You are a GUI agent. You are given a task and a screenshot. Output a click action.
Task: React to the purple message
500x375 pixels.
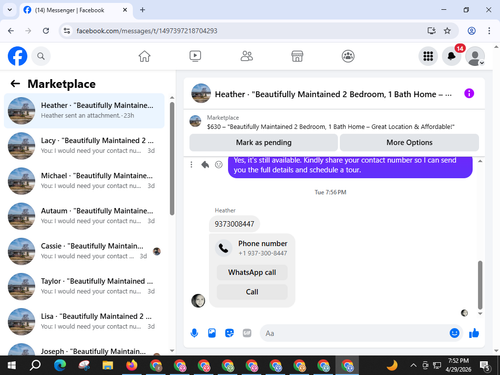[x=219, y=165]
